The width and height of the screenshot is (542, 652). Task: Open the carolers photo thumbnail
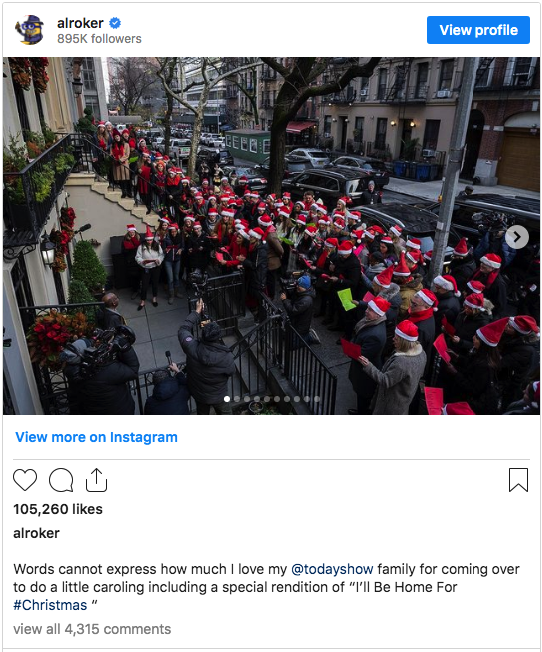tap(271, 236)
